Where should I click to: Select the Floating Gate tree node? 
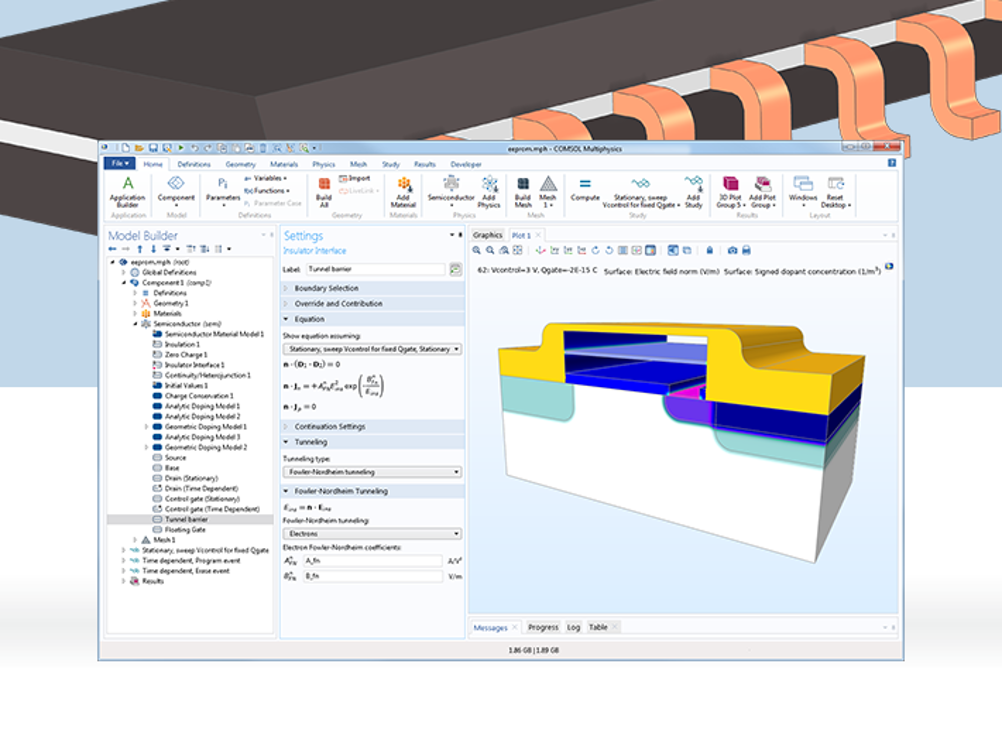coord(185,530)
